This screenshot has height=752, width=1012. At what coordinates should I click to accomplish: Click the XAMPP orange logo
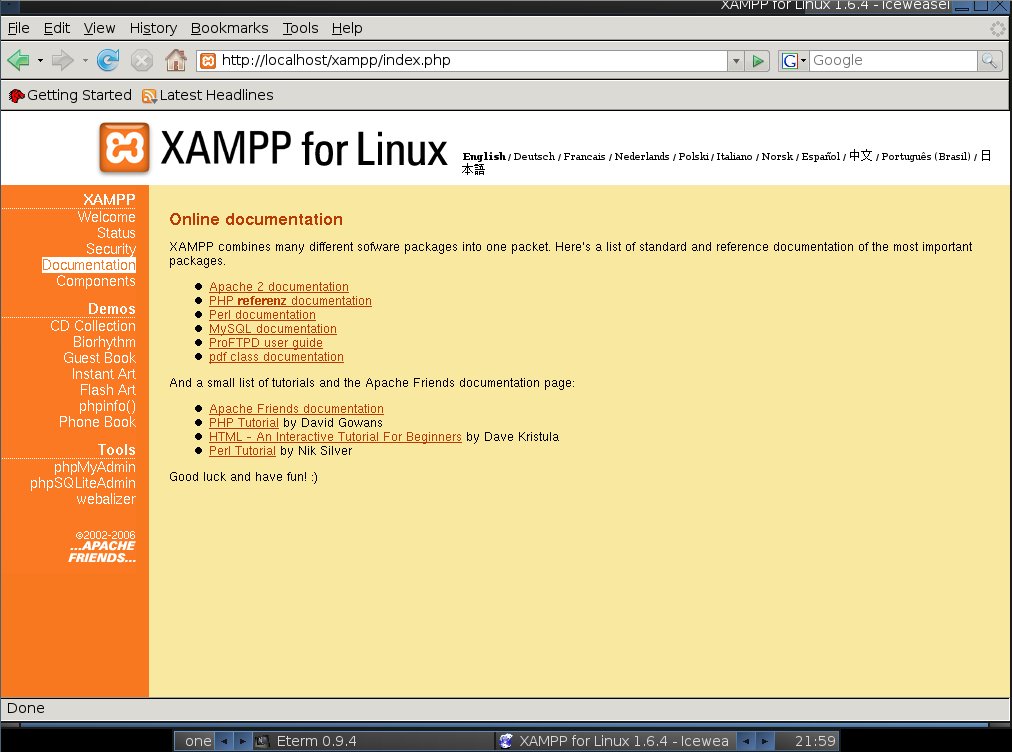click(125, 148)
